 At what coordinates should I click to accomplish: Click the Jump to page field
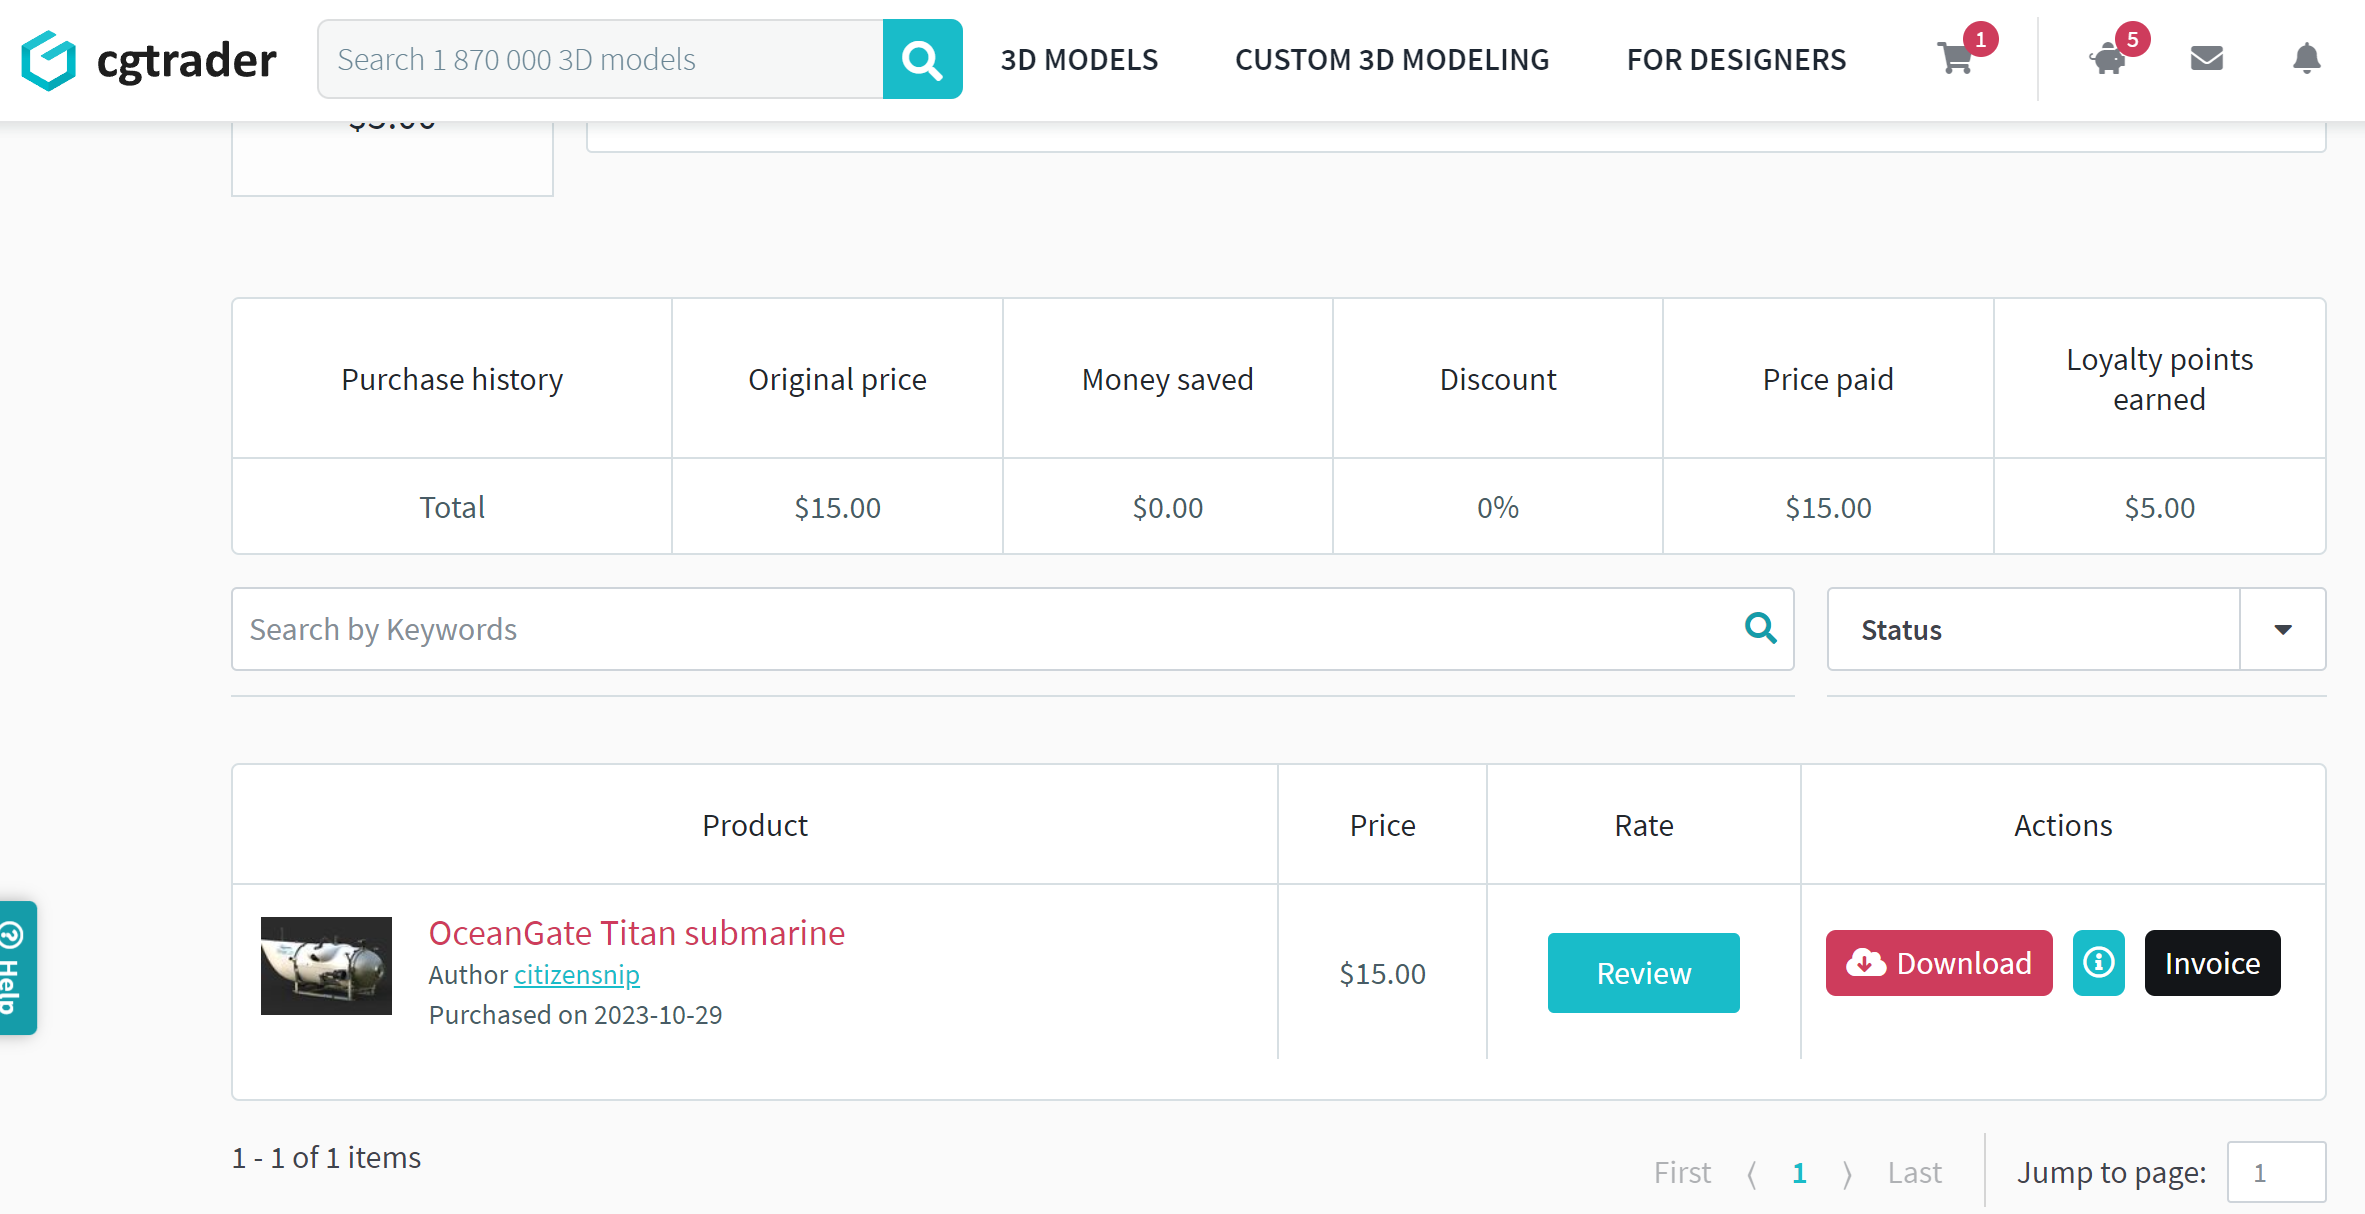2276,1172
